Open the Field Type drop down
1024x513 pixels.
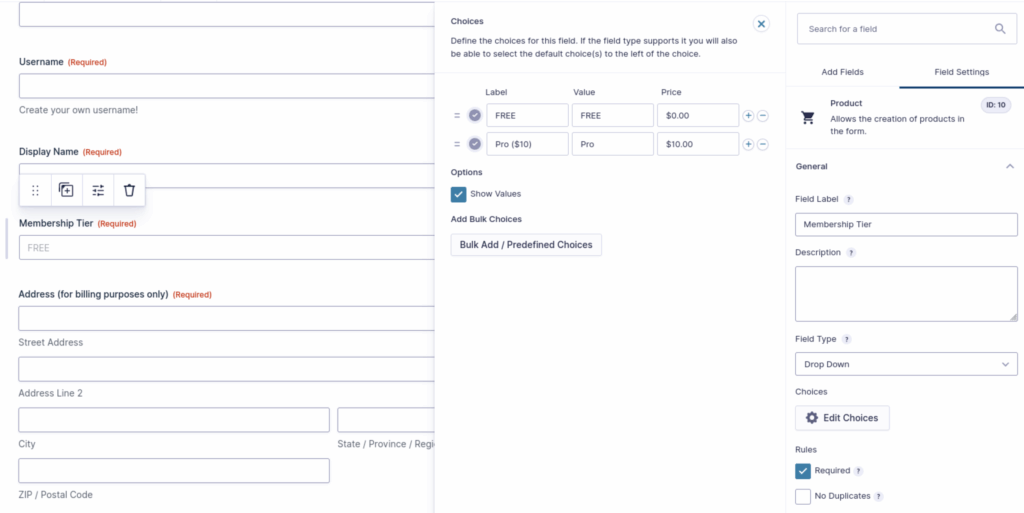click(x=906, y=365)
